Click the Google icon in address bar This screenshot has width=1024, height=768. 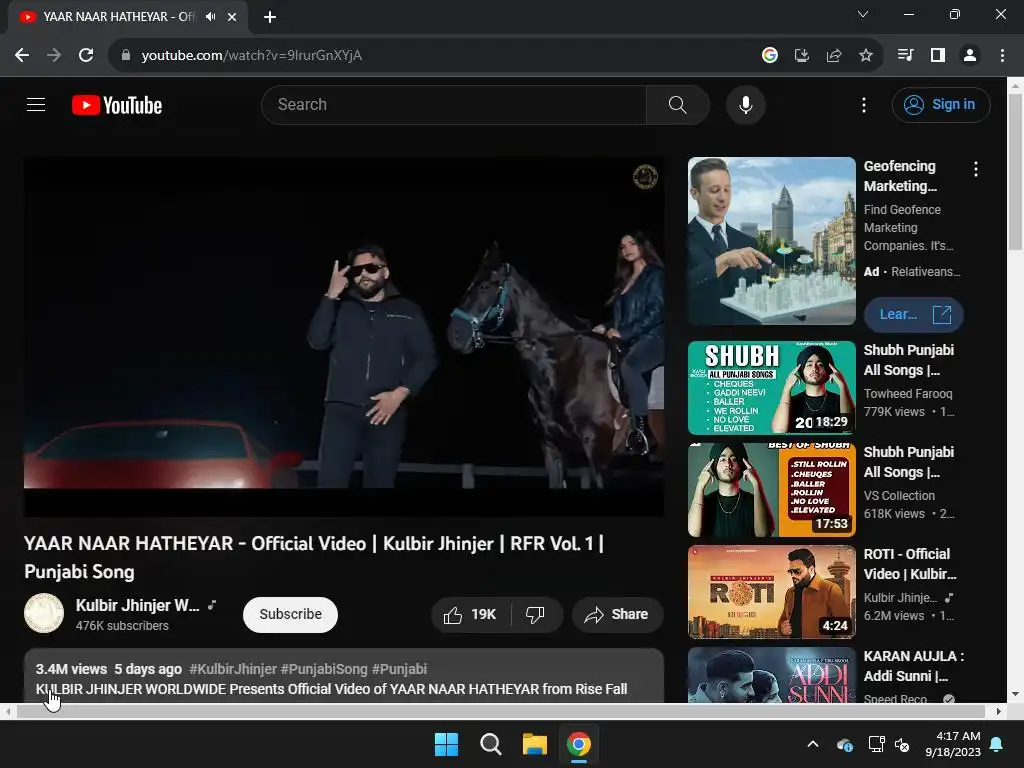[770, 56]
